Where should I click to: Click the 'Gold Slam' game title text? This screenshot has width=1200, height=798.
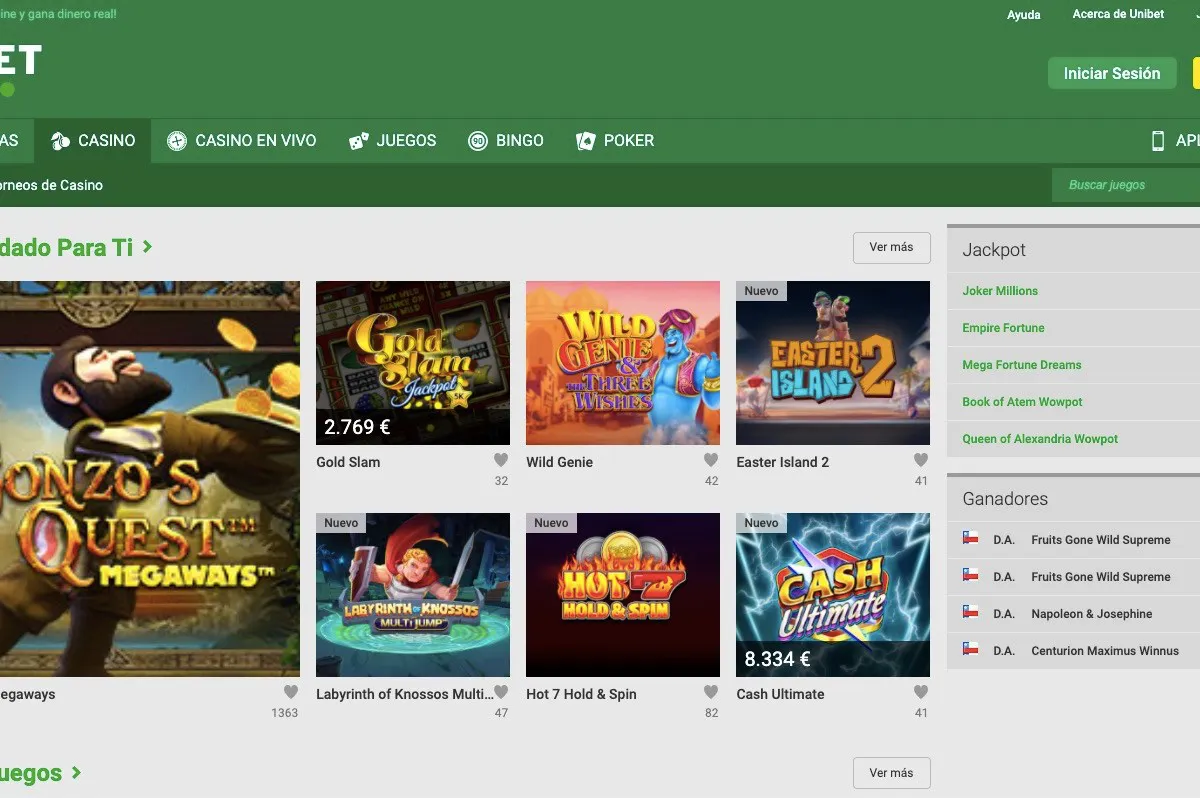pyautogui.click(x=348, y=462)
